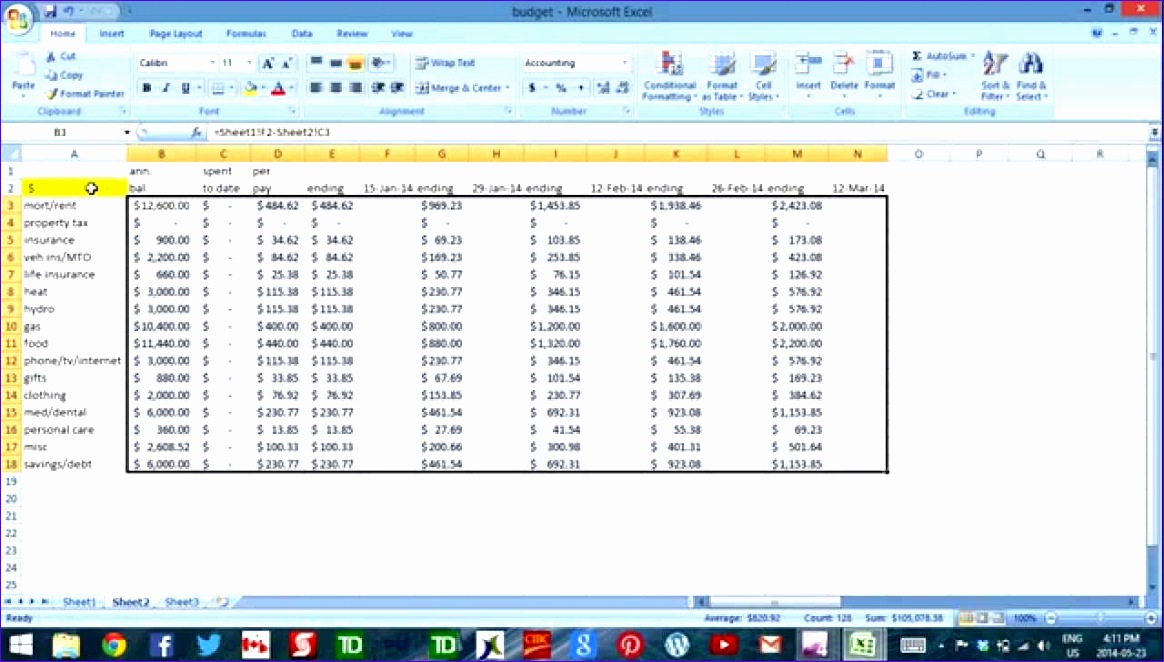Image resolution: width=1164 pixels, height=662 pixels.
Task: Toggle Wrap Text on selected cells
Action: (445, 63)
